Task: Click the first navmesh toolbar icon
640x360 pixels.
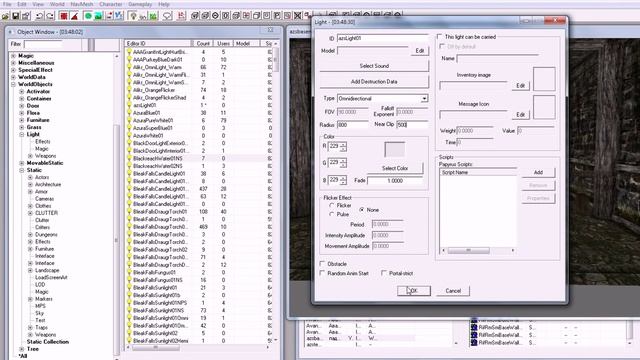Action: [x=195, y=16]
